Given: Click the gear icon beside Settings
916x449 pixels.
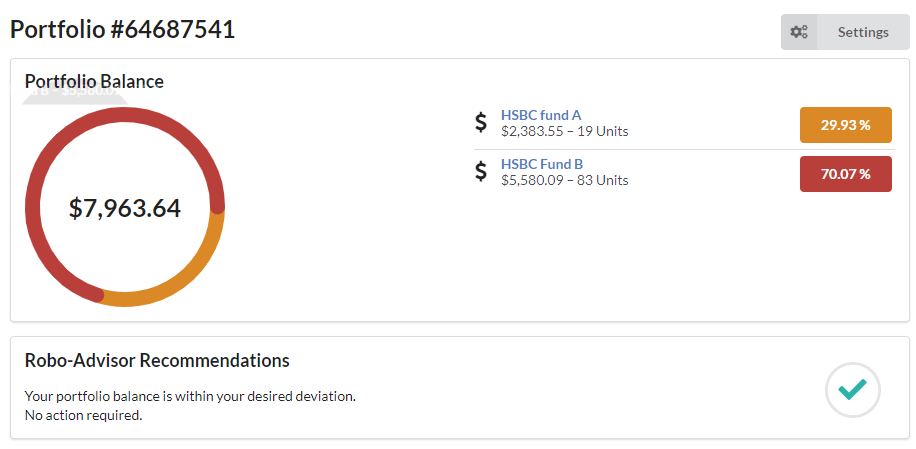Looking at the screenshot, I should coord(799,32).
